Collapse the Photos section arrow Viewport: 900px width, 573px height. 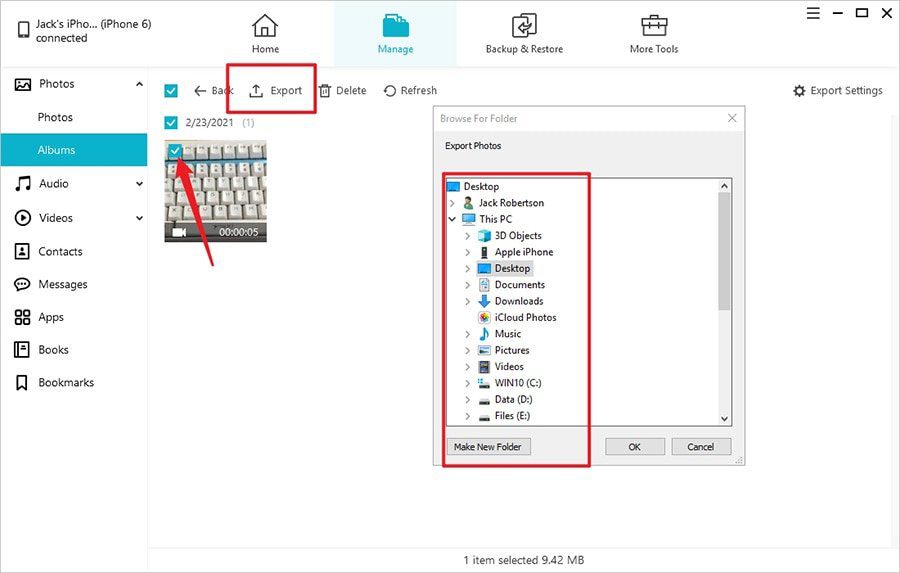pos(139,84)
